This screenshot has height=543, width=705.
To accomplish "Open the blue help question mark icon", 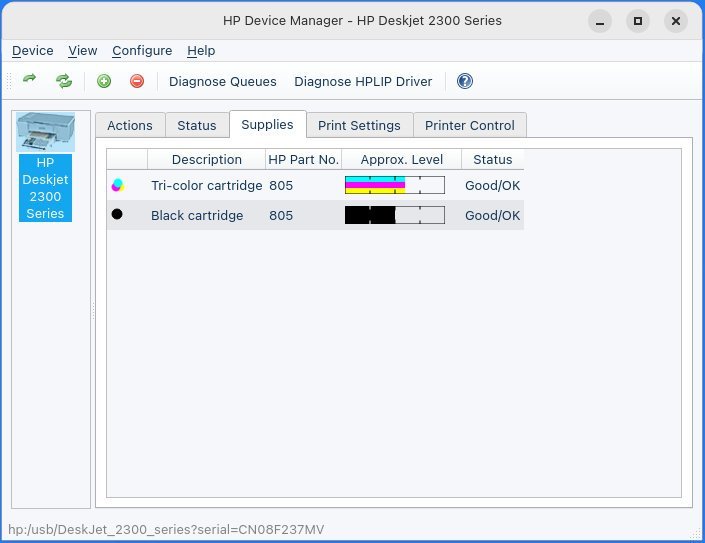I will click(464, 81).
